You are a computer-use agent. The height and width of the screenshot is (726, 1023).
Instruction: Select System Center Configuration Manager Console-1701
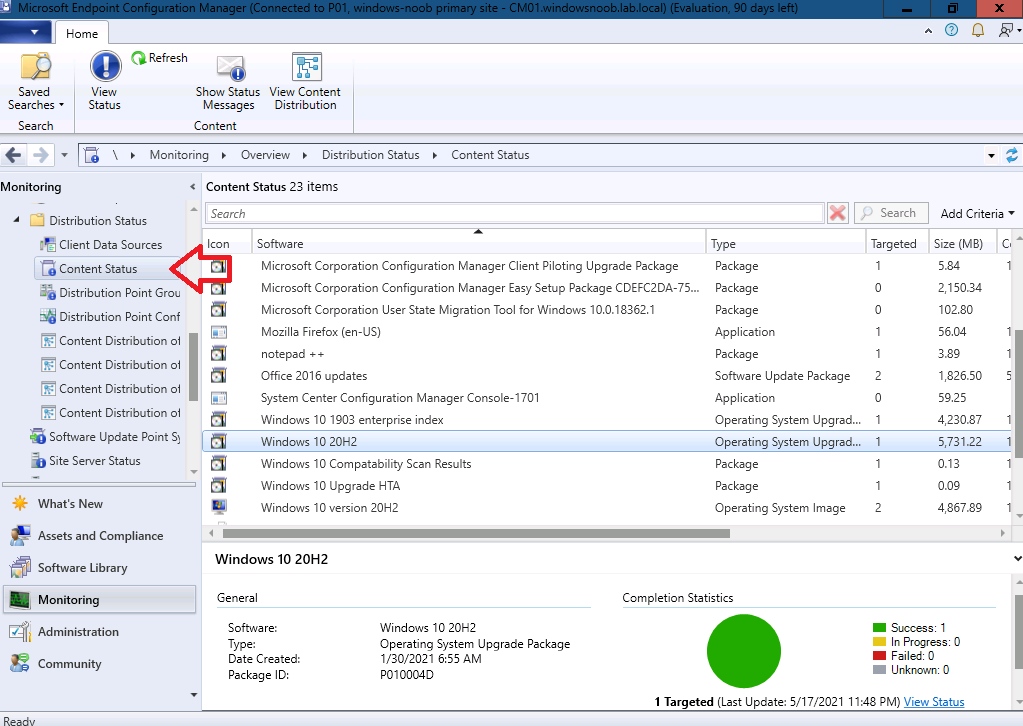click(x=606, y=398)
